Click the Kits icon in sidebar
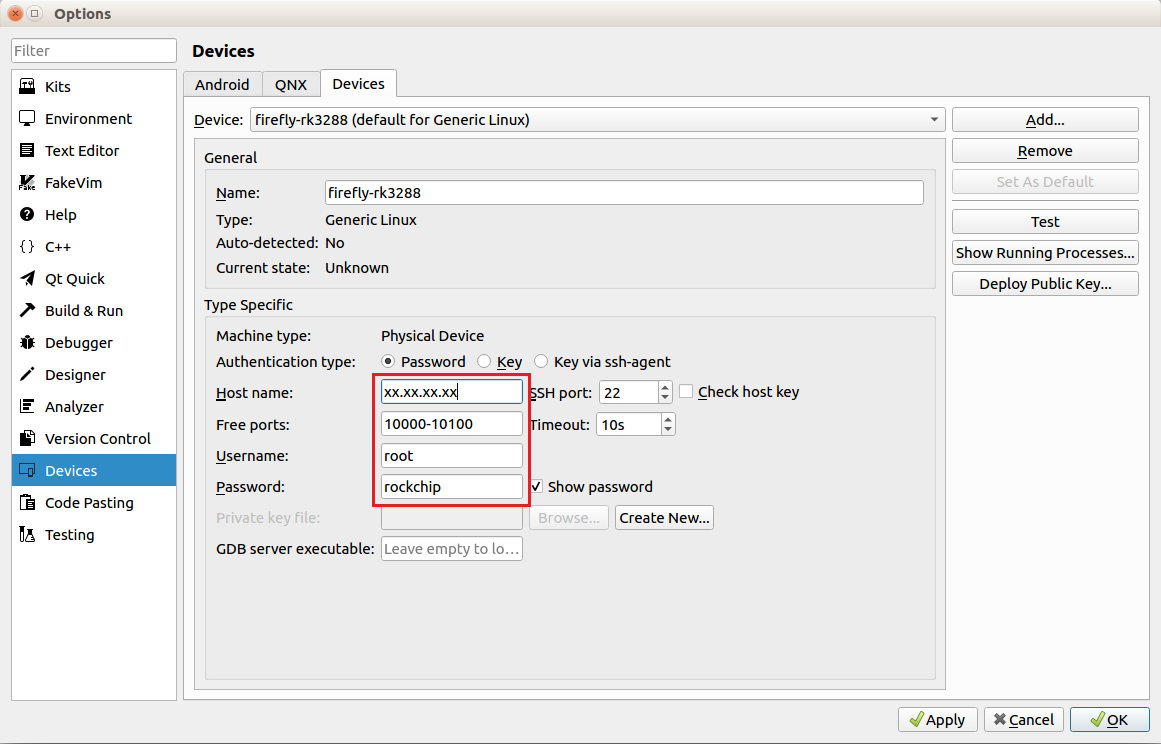The width and height of the screenshot is (1161, 744). coord(27,87)
